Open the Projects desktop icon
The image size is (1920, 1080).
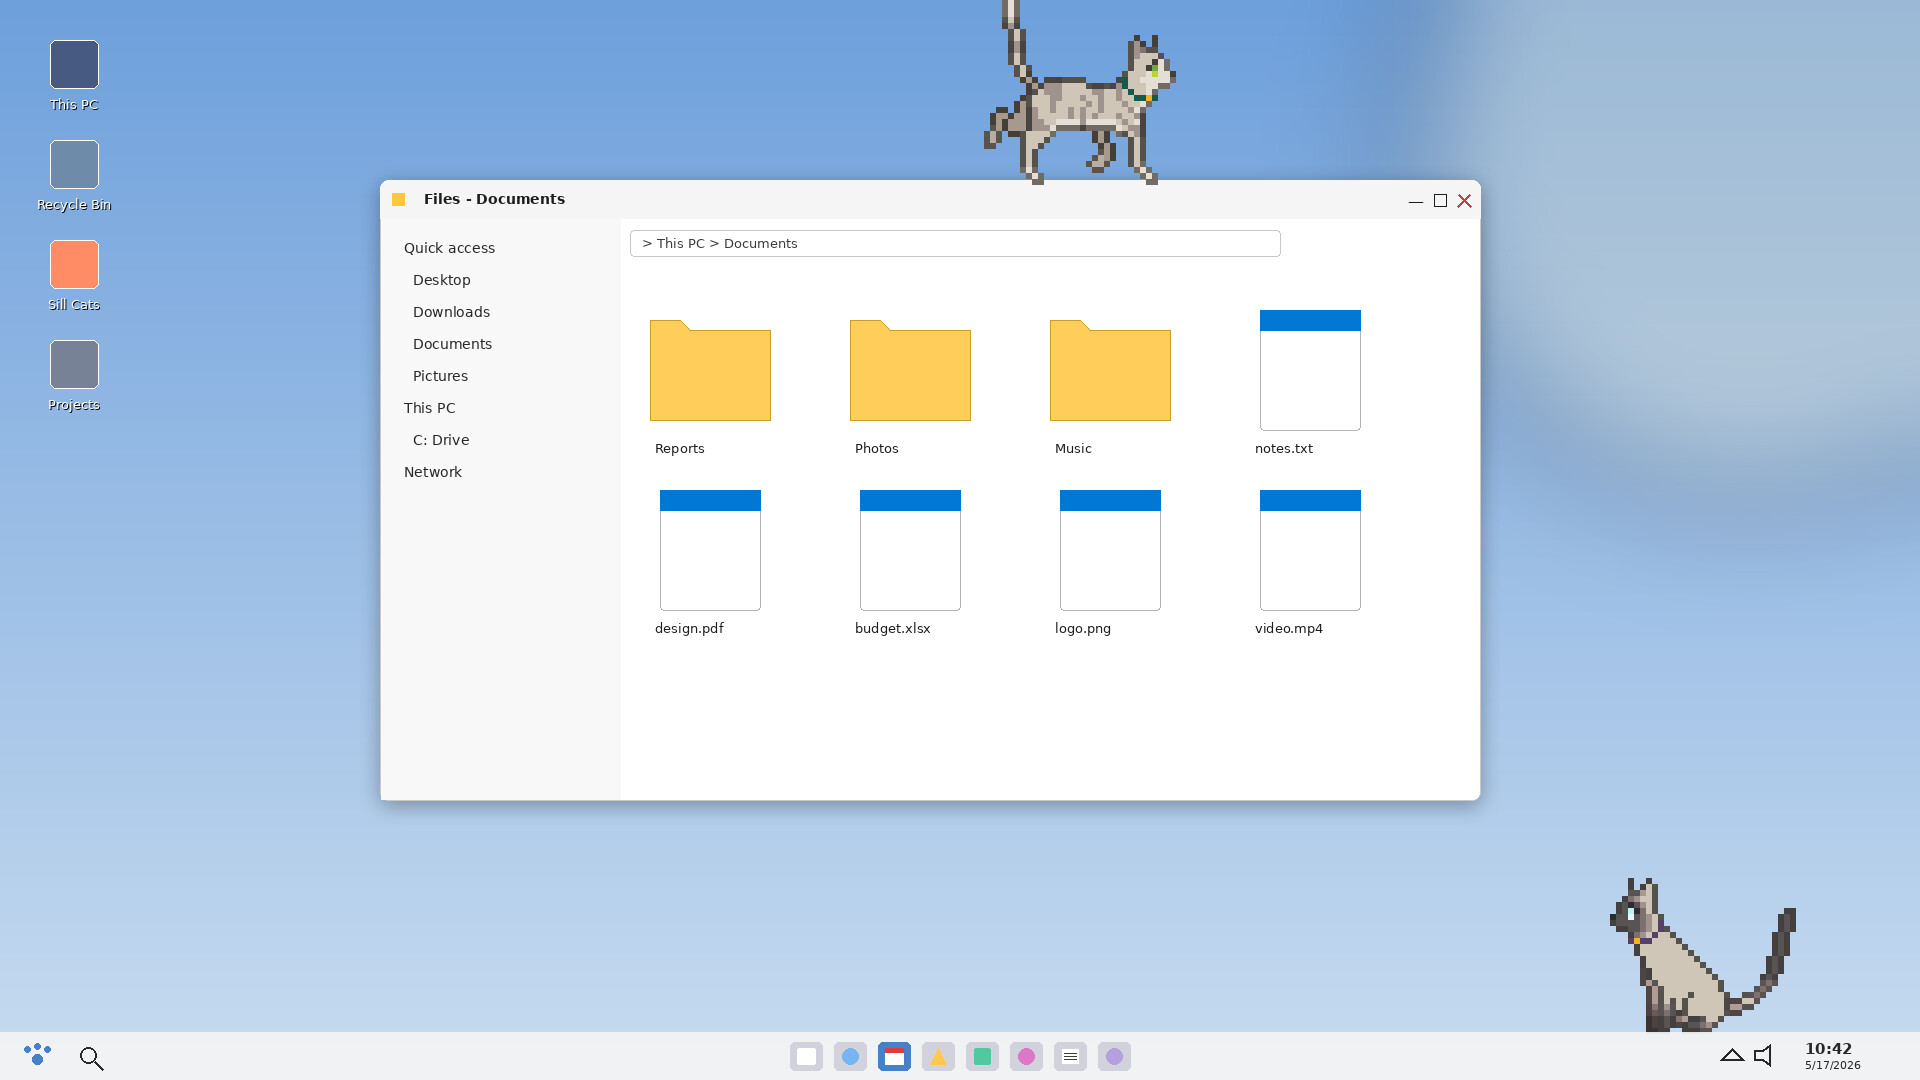pyautogui.click(x=74, y=365)
